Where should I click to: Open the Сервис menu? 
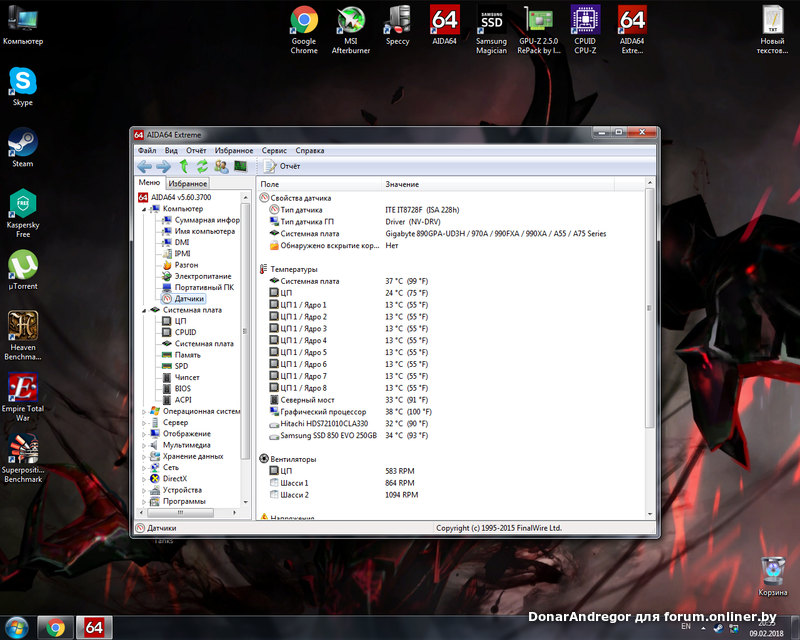(x=274, y=150)
